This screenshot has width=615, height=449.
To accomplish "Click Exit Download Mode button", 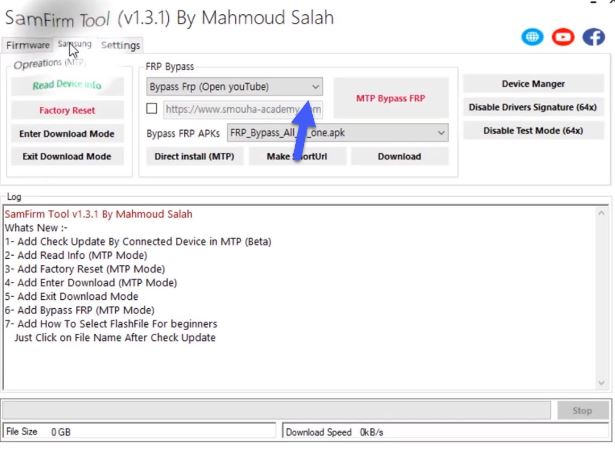I will (67, 156).
